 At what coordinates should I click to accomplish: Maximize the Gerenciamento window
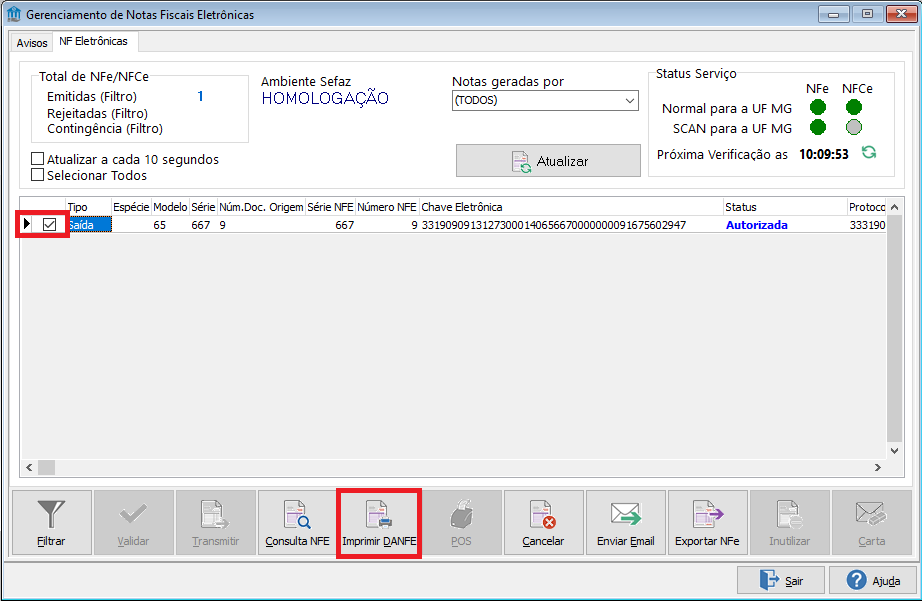point(867,14)
